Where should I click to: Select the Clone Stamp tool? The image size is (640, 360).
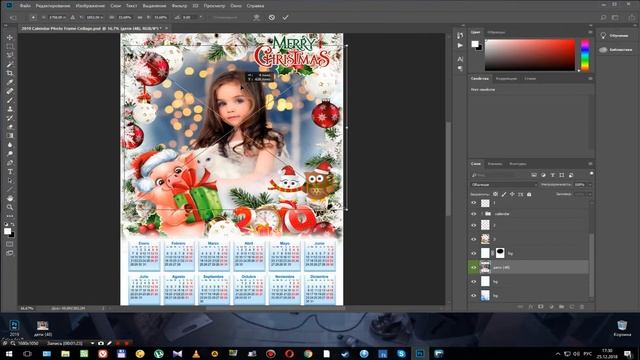pos(10,109)
